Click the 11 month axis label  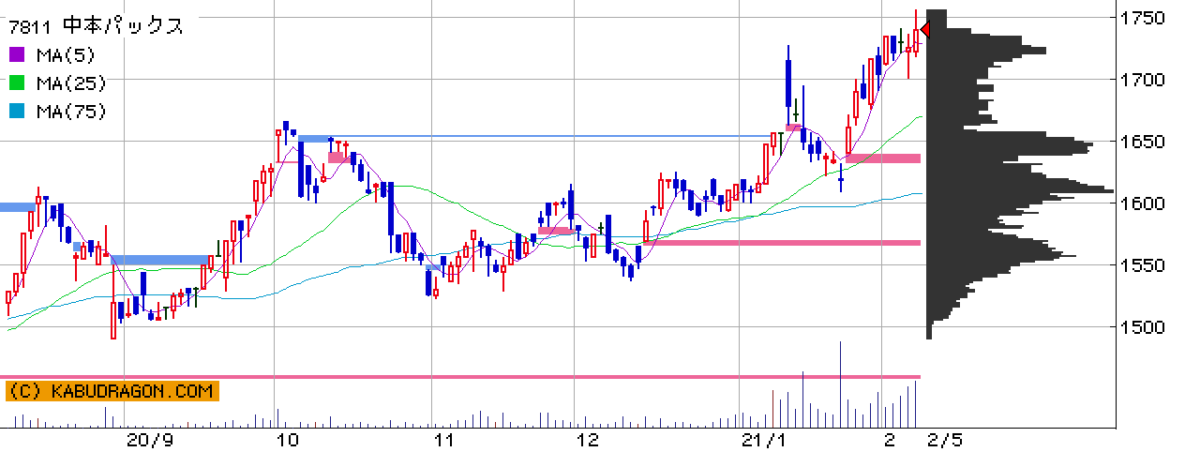point(443,440)
